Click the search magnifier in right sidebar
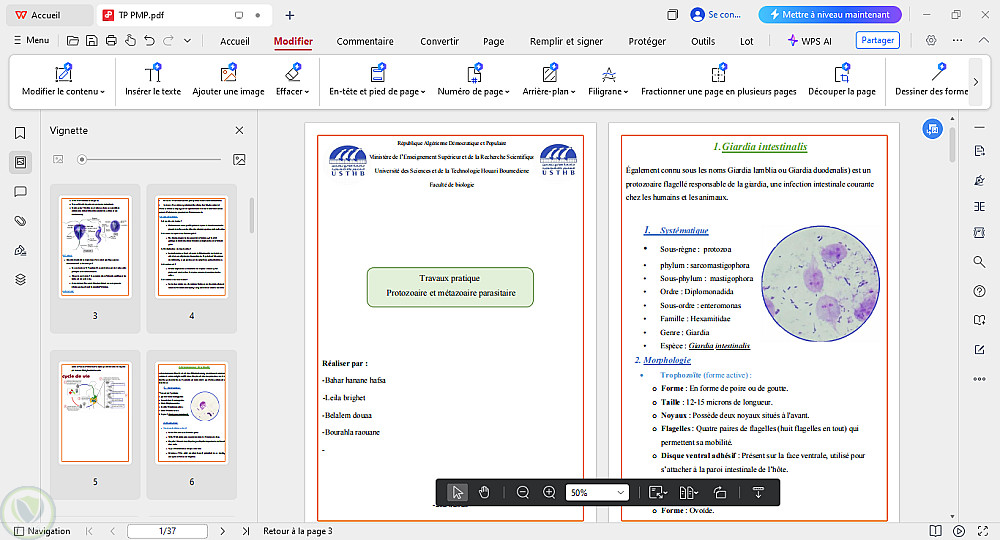 (x=980, y=261)
